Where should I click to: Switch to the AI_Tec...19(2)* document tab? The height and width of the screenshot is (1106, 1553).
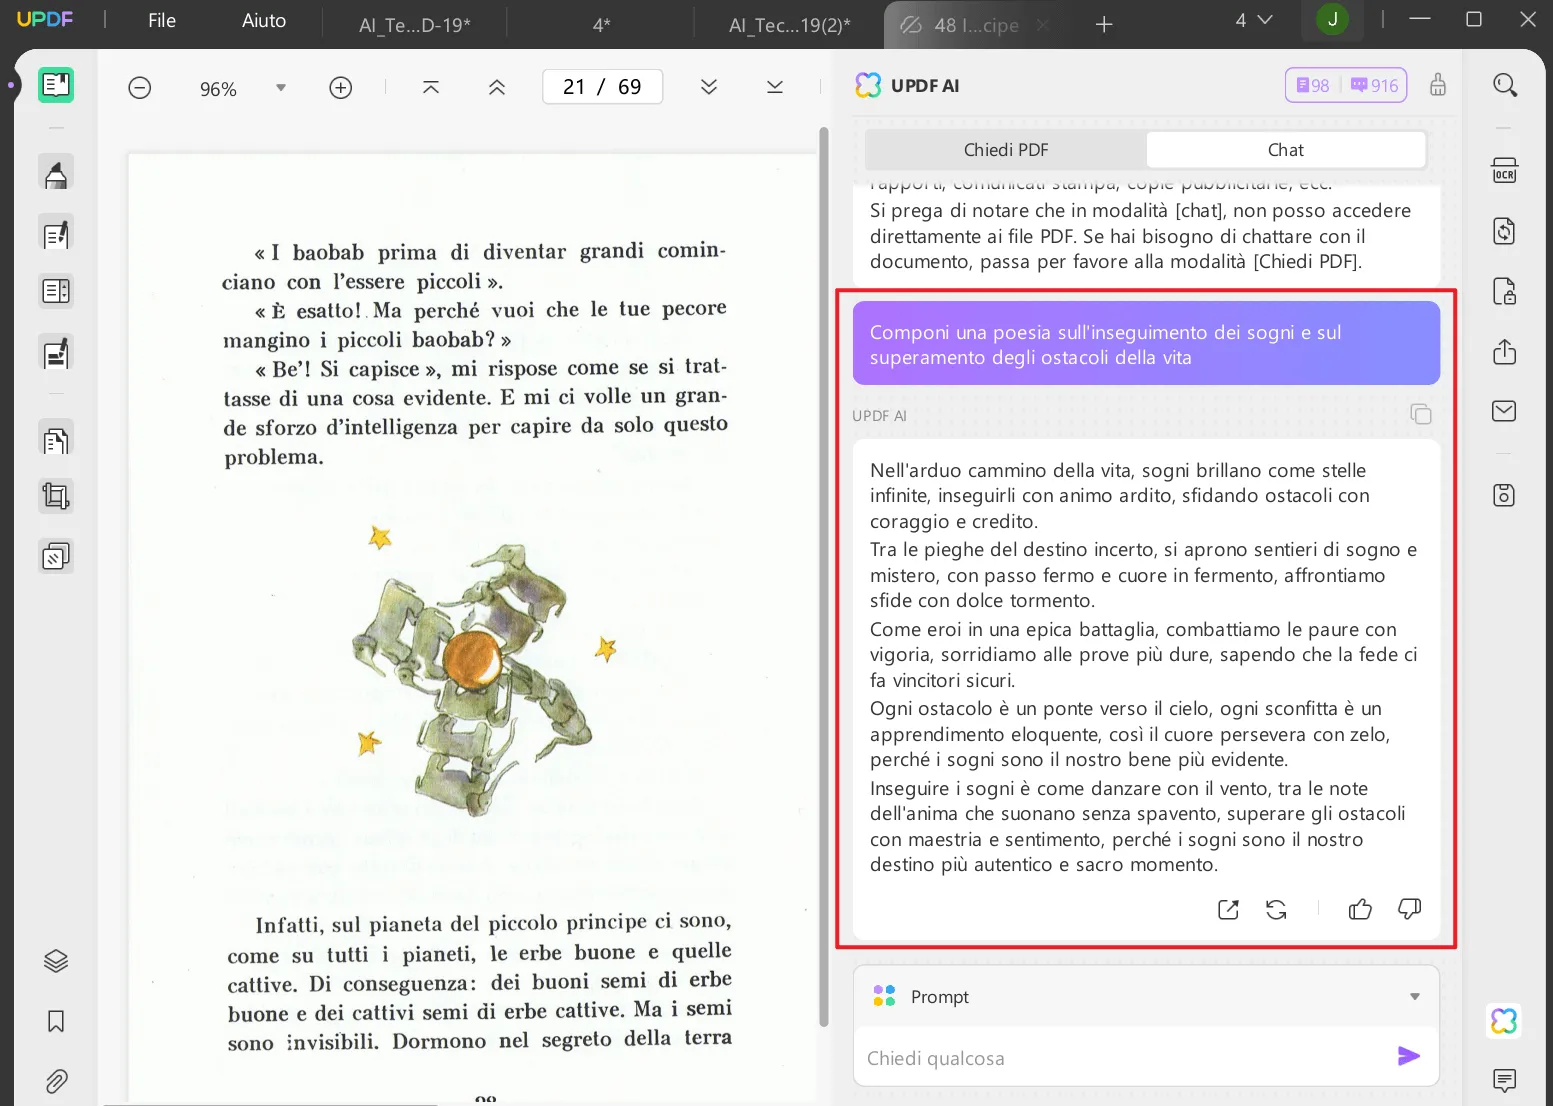point(790,25)
